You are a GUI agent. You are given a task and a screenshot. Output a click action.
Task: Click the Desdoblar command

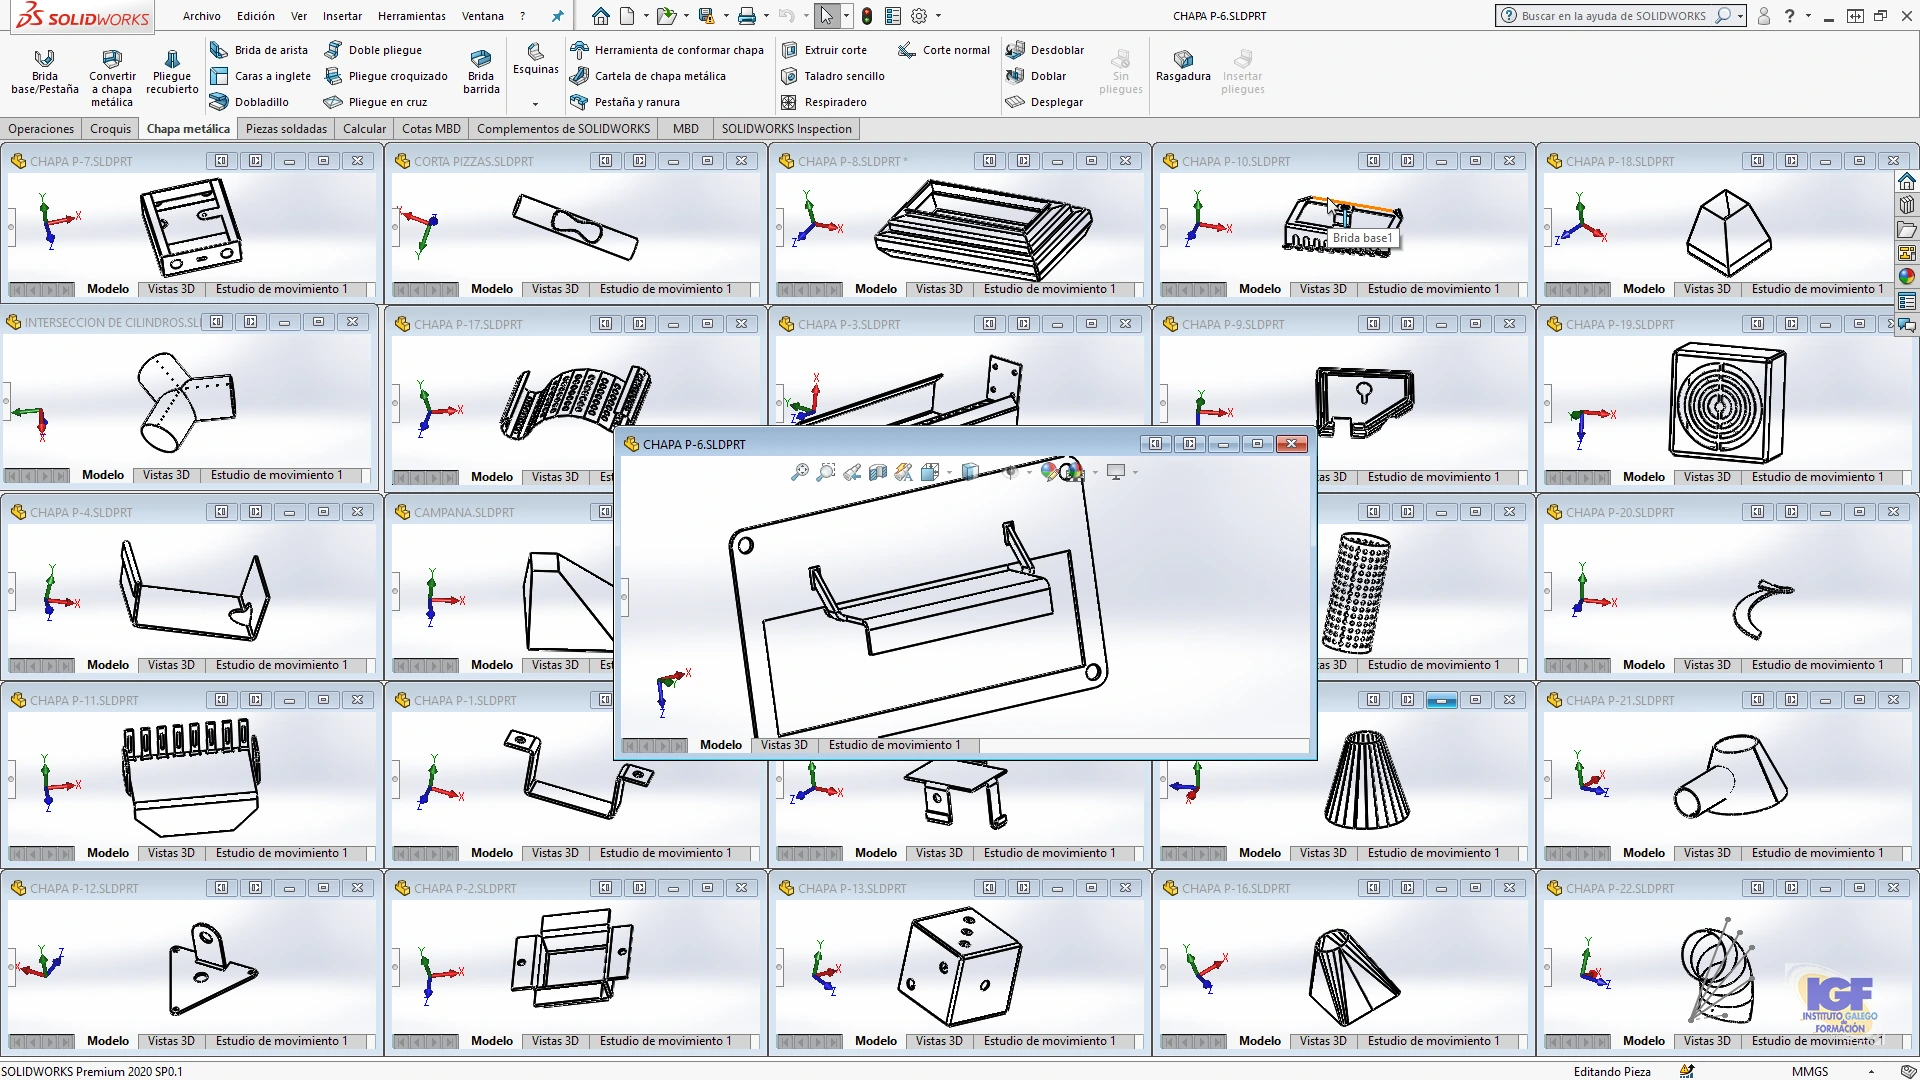(1045, 50)
